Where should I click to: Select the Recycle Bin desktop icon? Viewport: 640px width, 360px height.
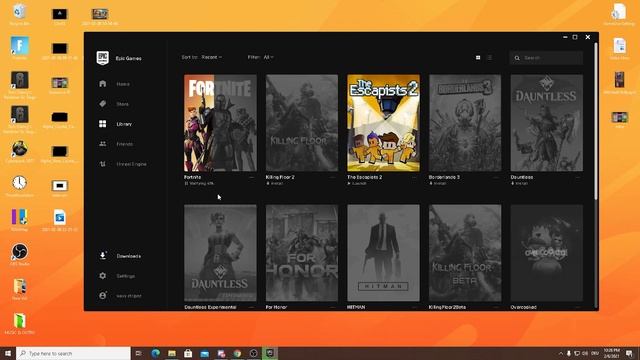point(19,15)
